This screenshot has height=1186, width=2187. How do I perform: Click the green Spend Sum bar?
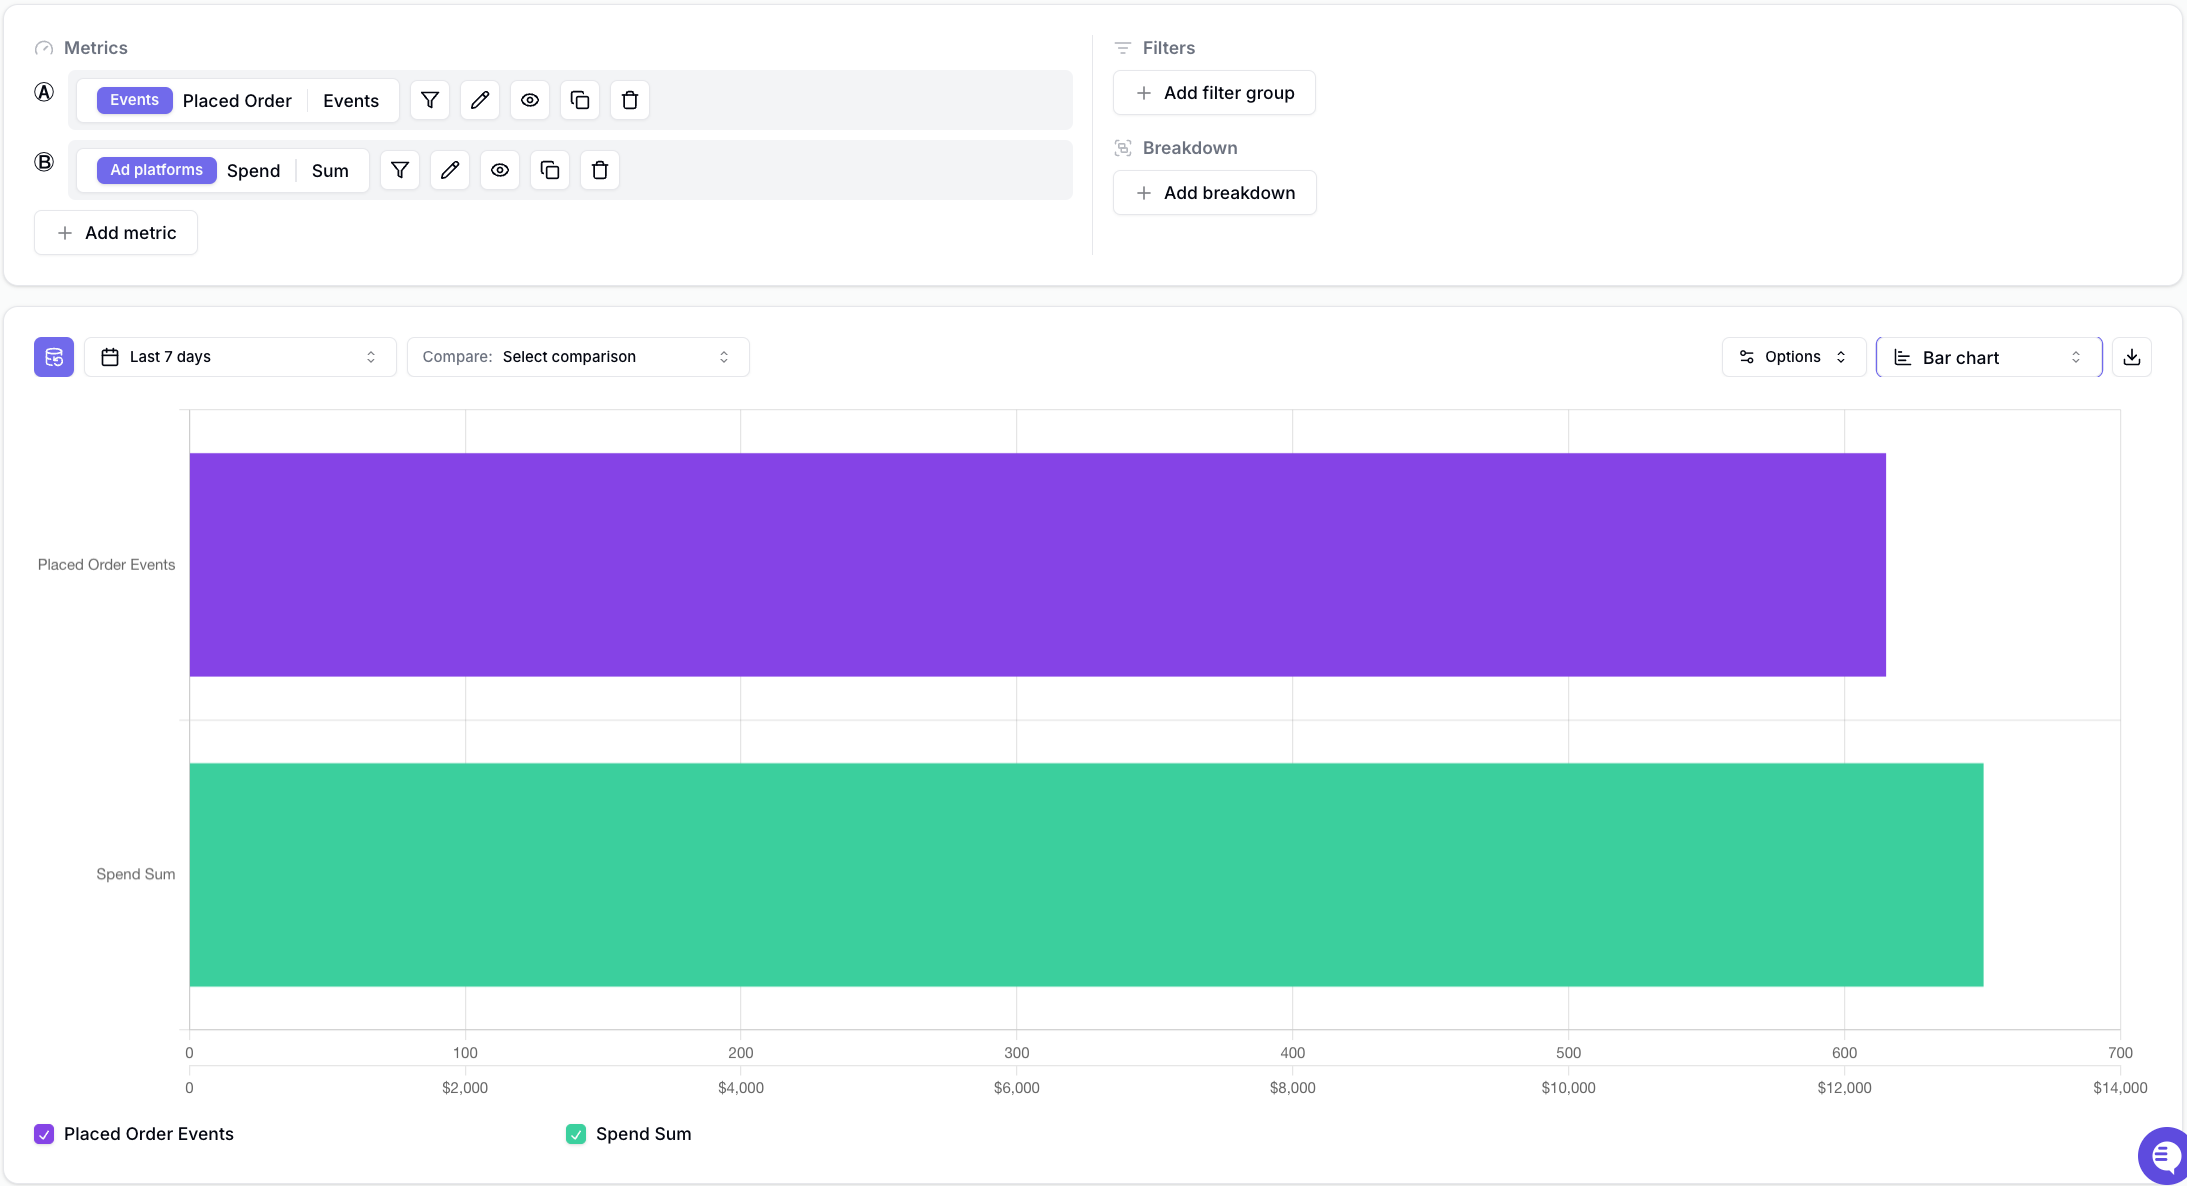click(x=1086, y=875)
